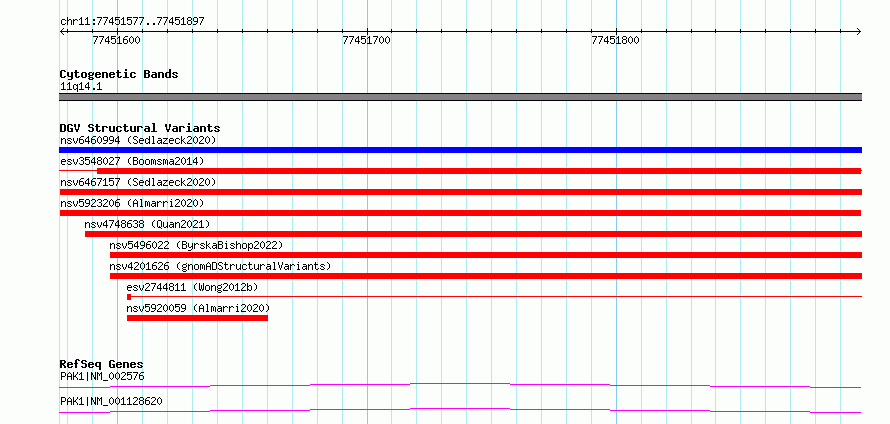Click the red esv3548027 variant bar
Viewport: 890px width, 424px height.
(x=479, y=171)
